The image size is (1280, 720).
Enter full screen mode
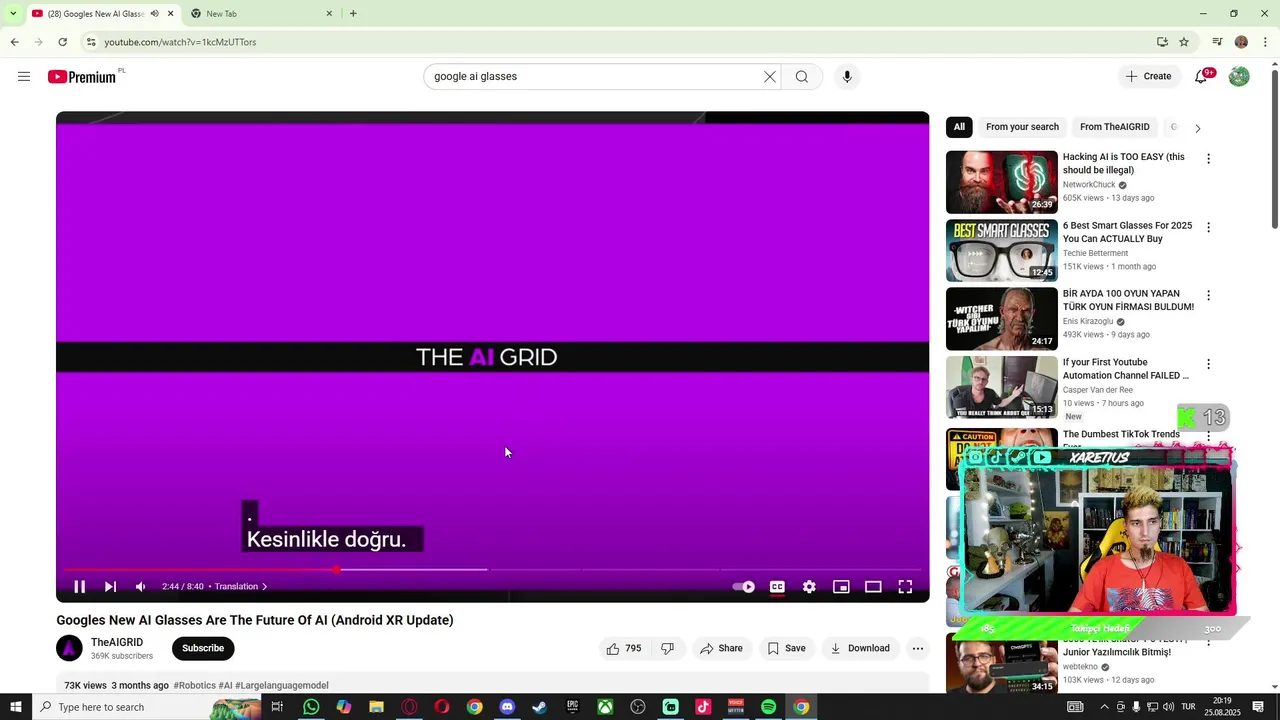pos(905,587)
